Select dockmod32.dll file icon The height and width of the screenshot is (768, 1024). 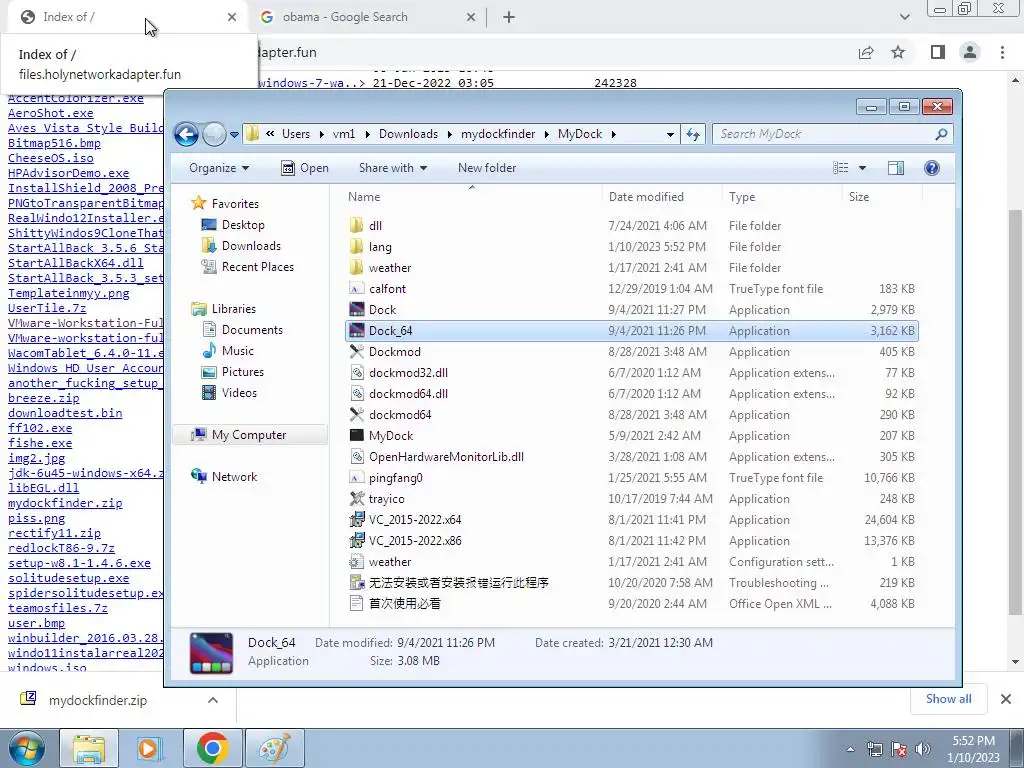357,373
